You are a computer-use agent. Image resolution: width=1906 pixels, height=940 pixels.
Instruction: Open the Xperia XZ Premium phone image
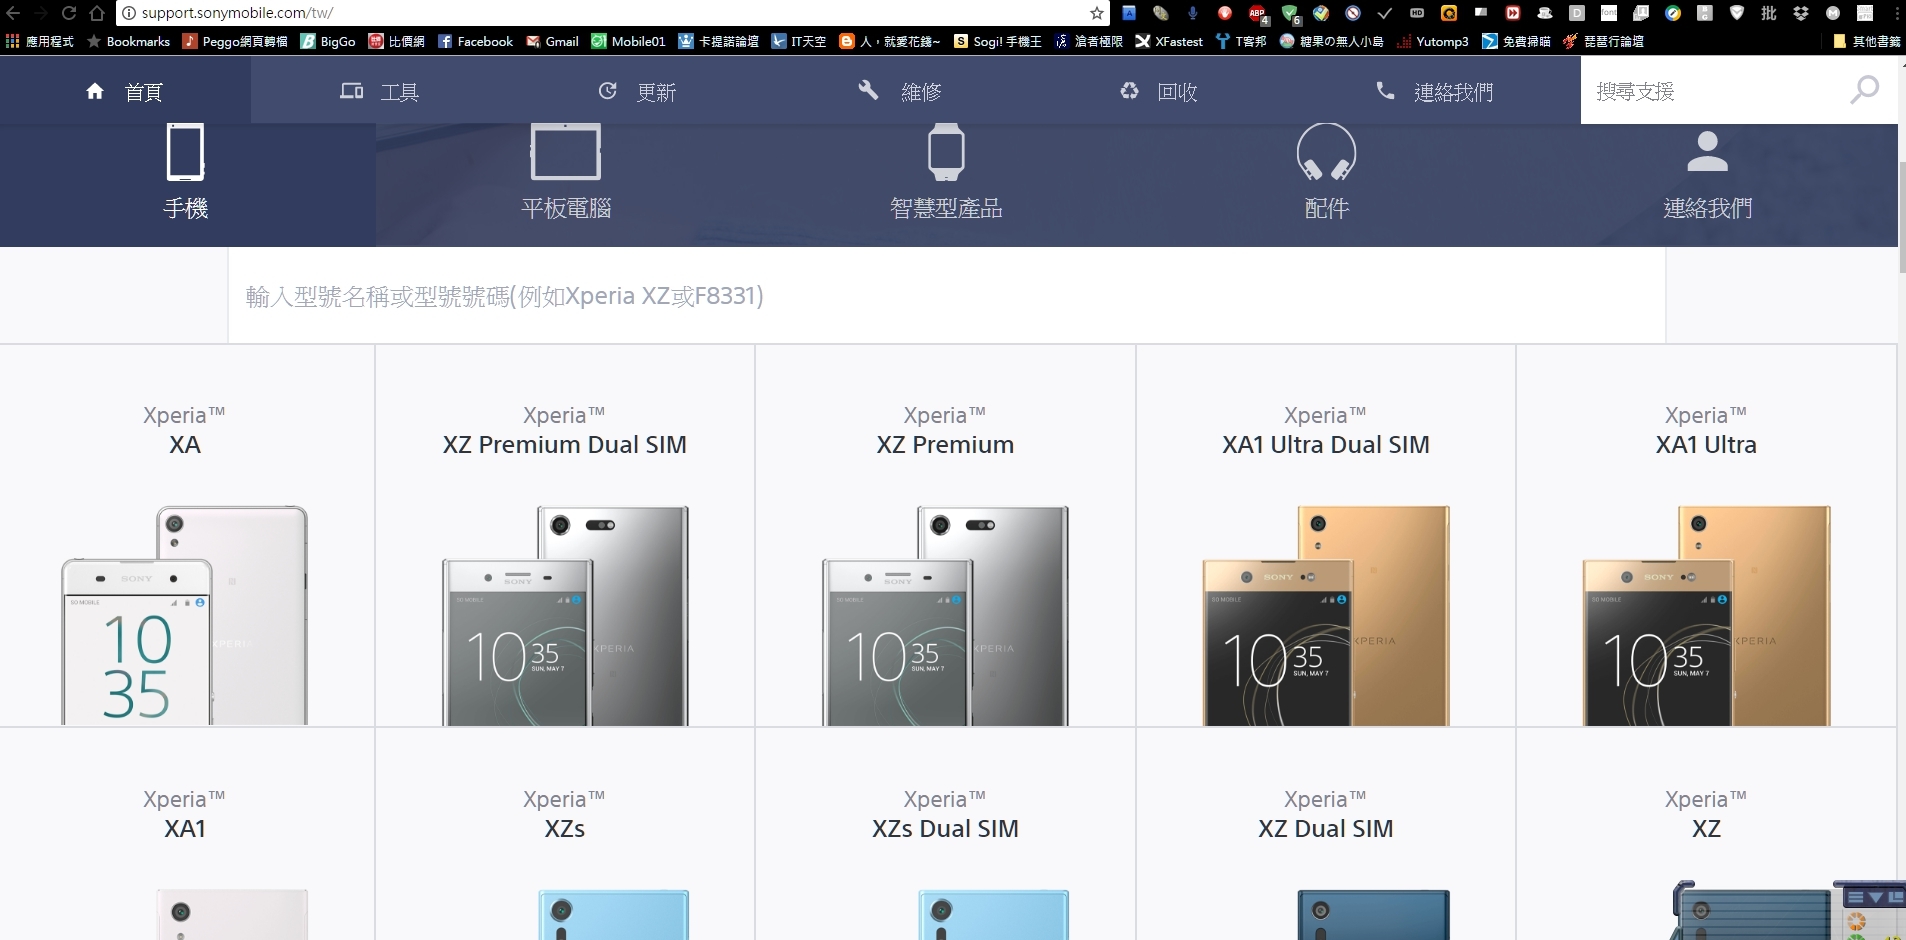pyautogui.click(x=945, y=615)
